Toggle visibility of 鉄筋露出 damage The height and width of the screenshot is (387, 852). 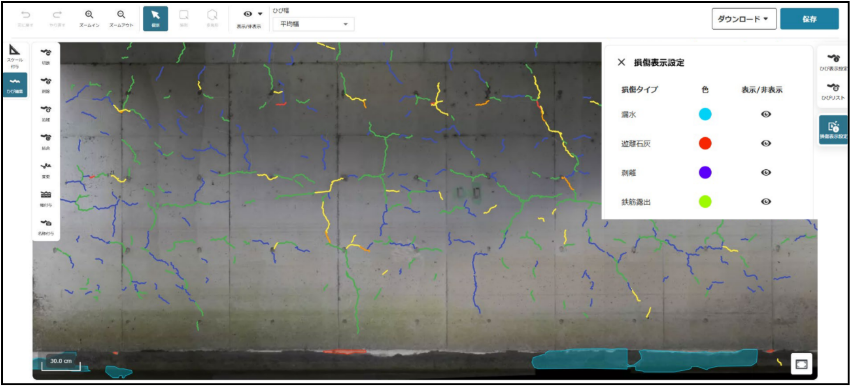tap(766, 201)
